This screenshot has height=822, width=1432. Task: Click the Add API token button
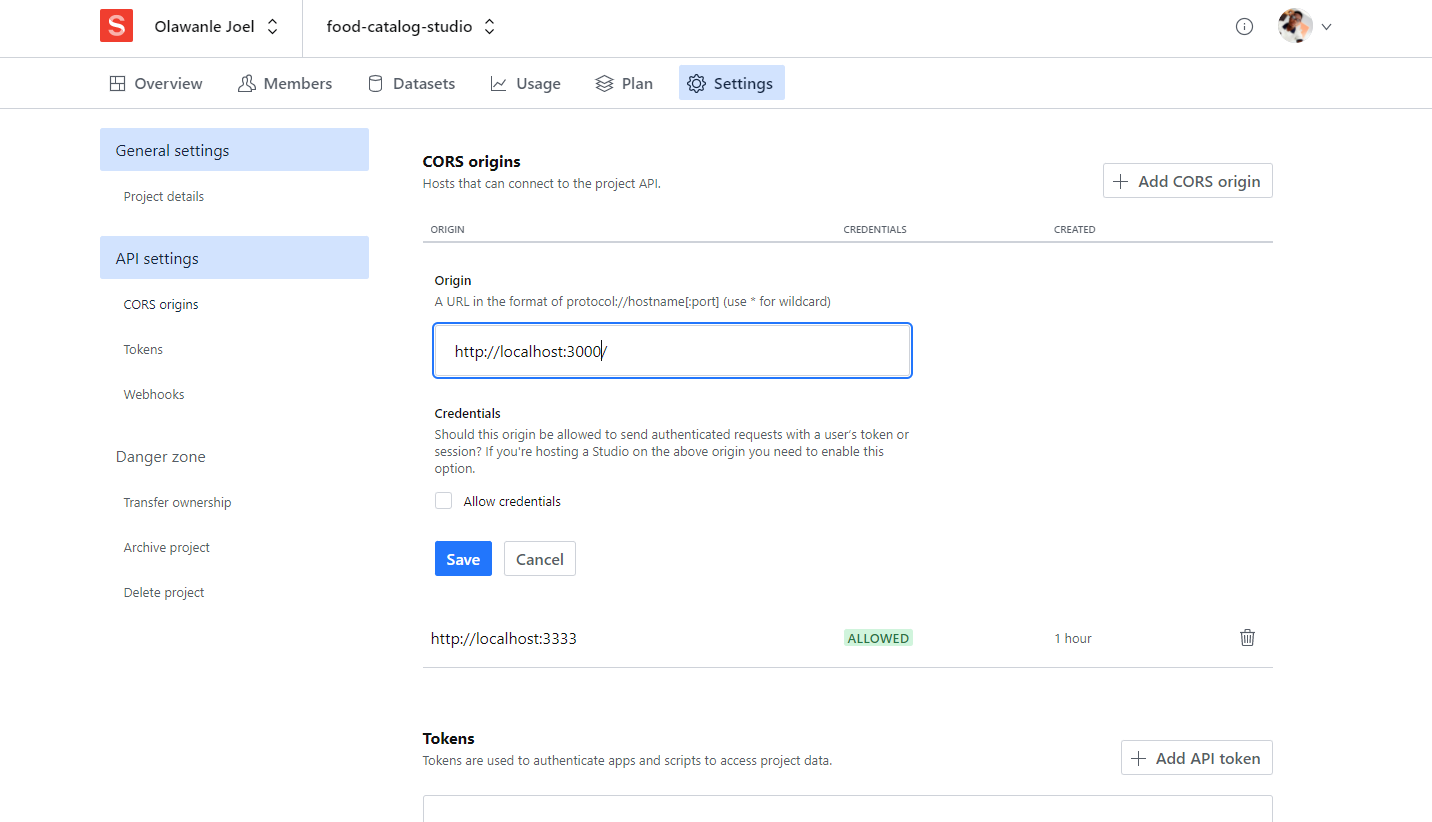click(x=1196, y=757)
